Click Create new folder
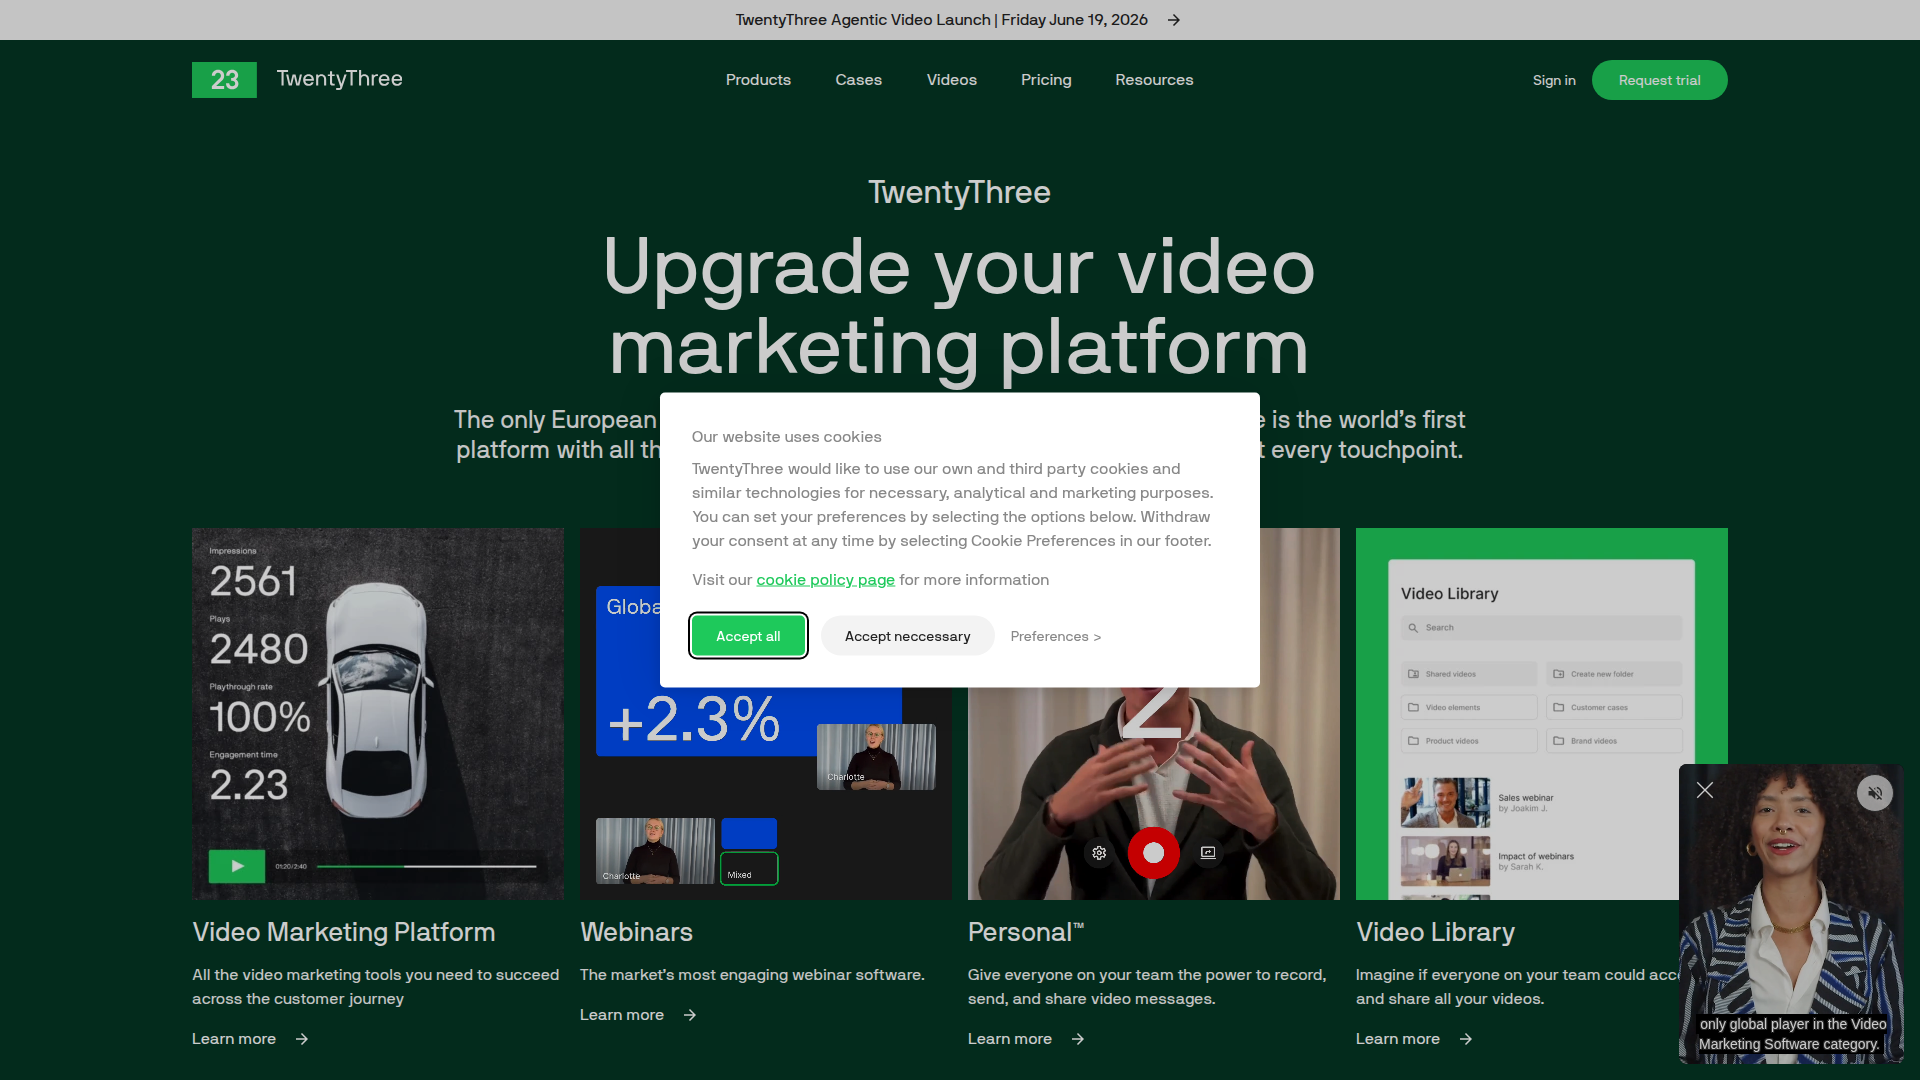The height and width of the screenshot is (1080, 1920). 1614,674
